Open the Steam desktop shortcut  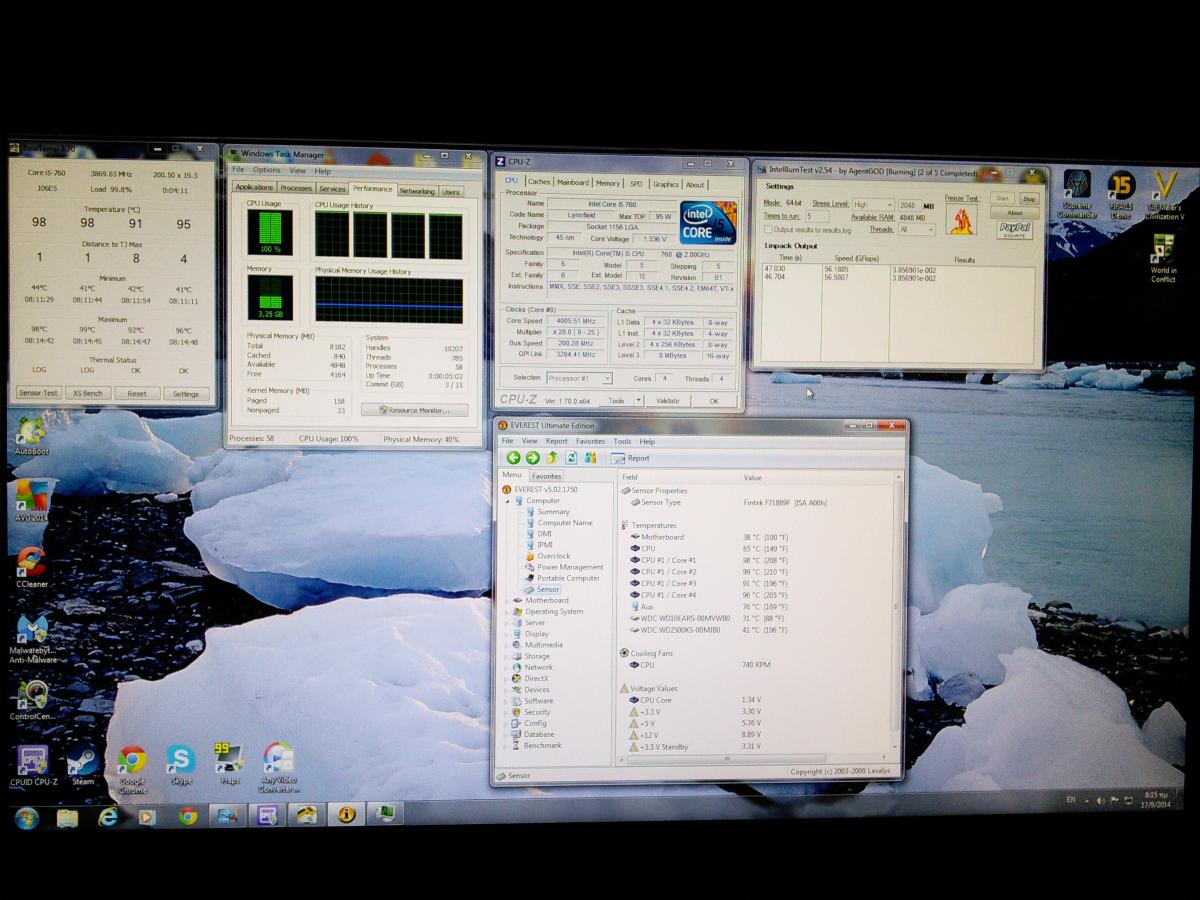pos(83,766)
